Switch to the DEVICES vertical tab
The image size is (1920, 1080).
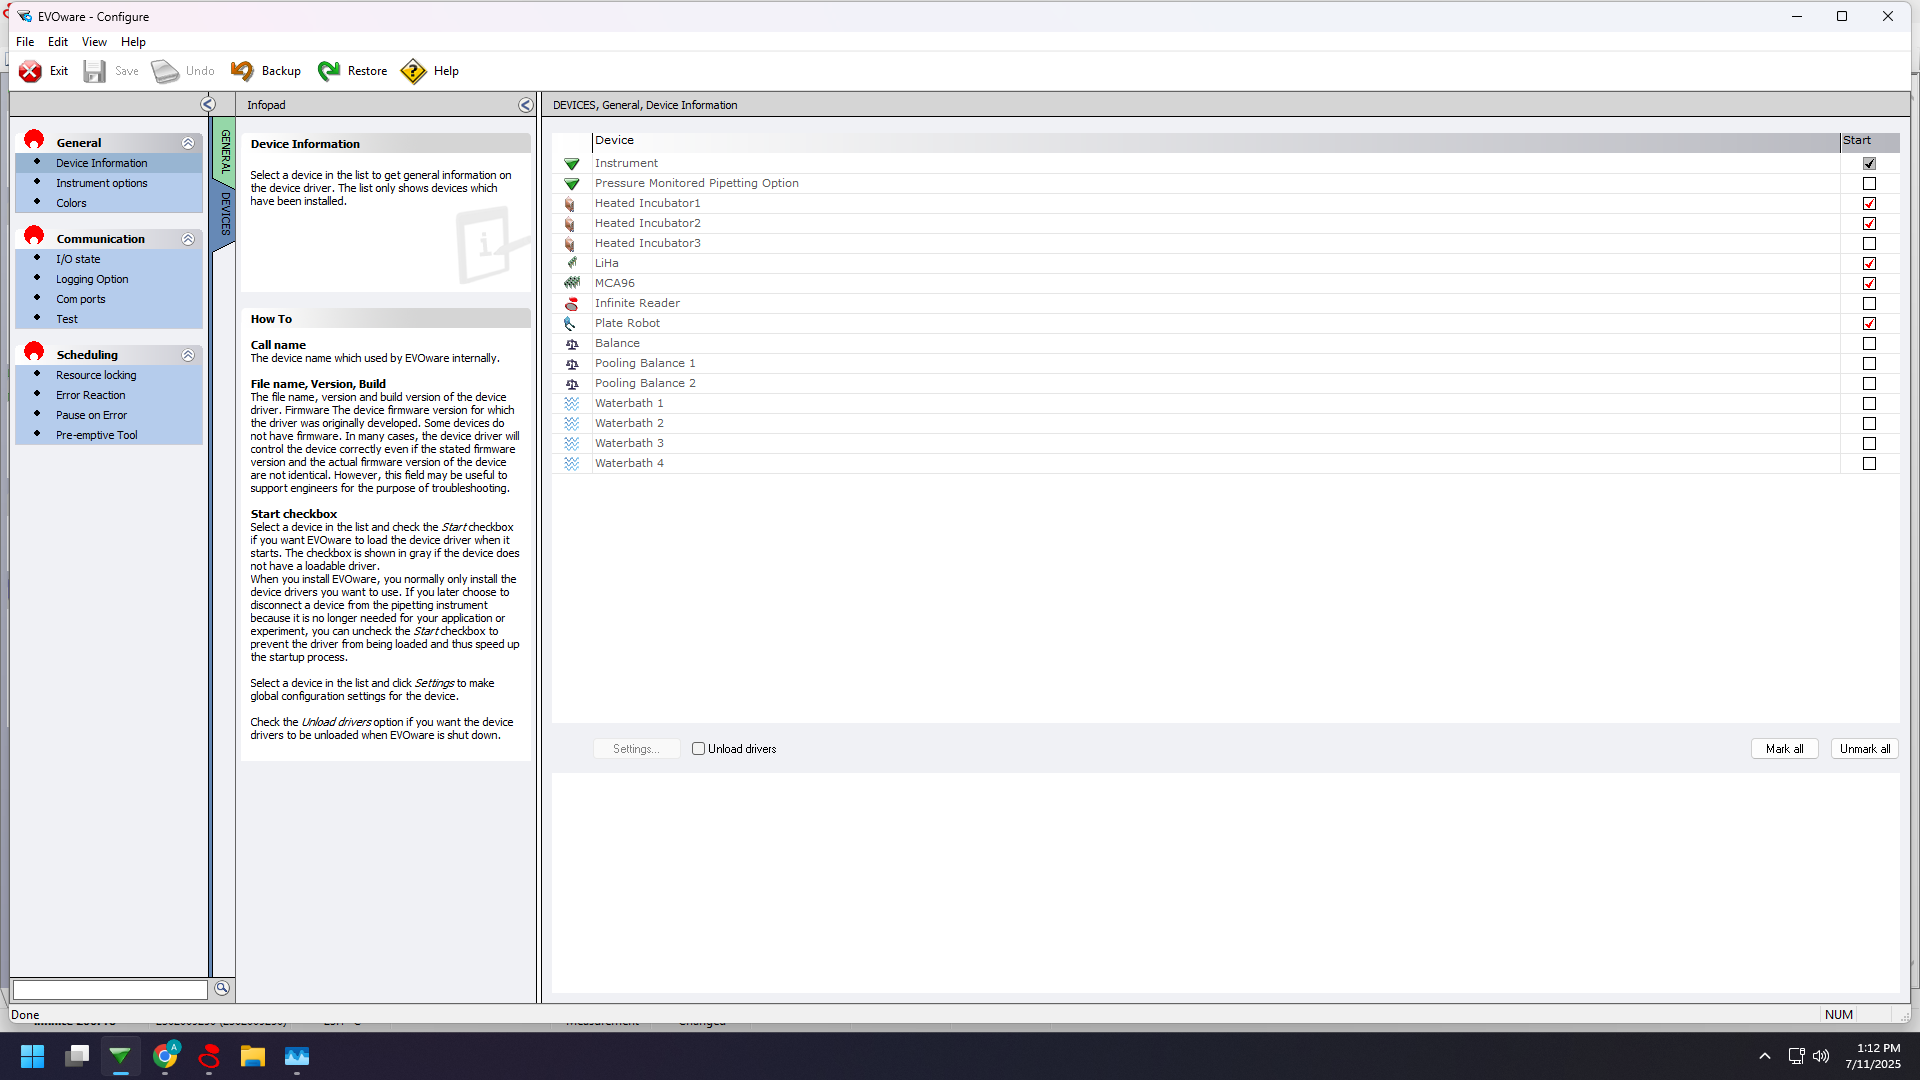point(225,214)
